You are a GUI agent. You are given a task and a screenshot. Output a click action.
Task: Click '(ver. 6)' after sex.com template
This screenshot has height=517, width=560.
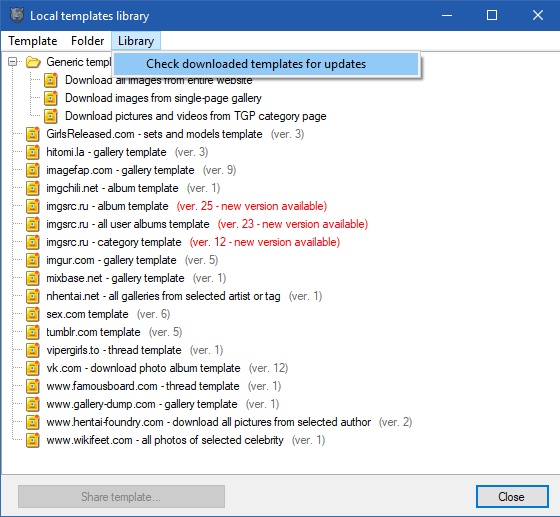coord(153,314)
